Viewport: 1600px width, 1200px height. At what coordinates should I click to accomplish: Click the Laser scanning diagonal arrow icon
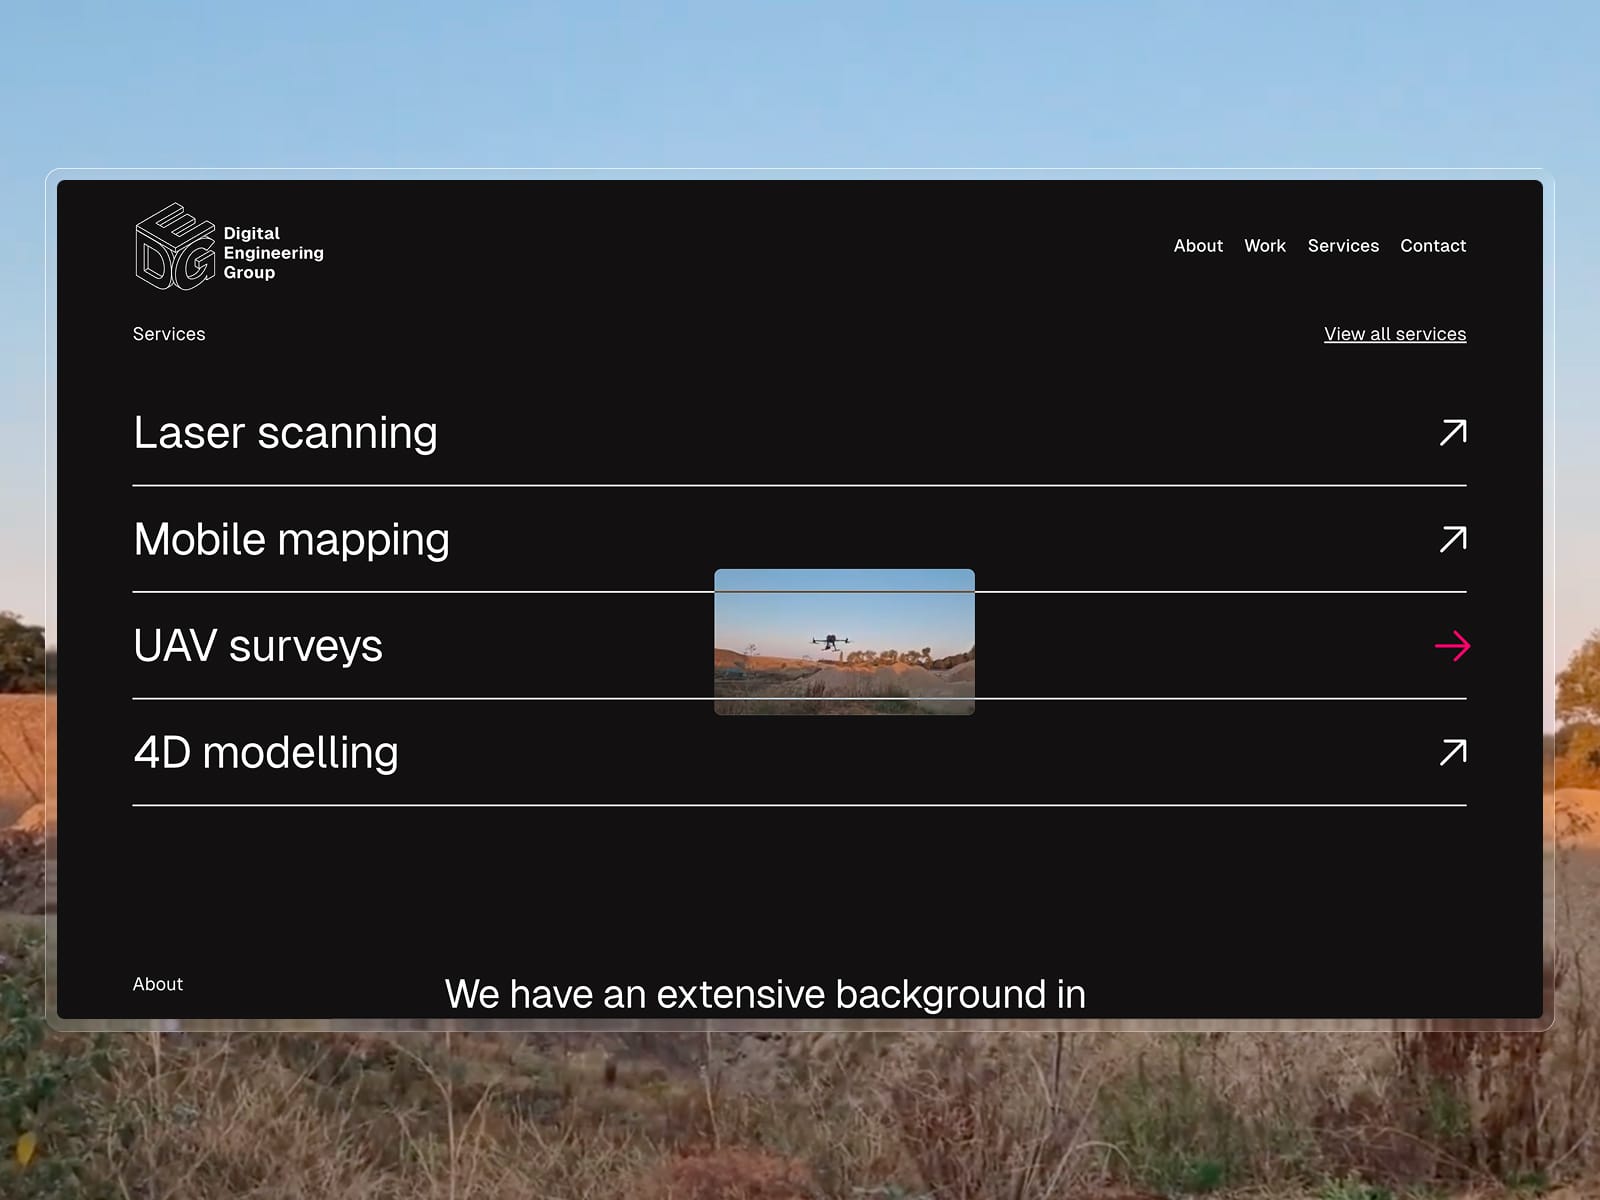point(1453,432)
